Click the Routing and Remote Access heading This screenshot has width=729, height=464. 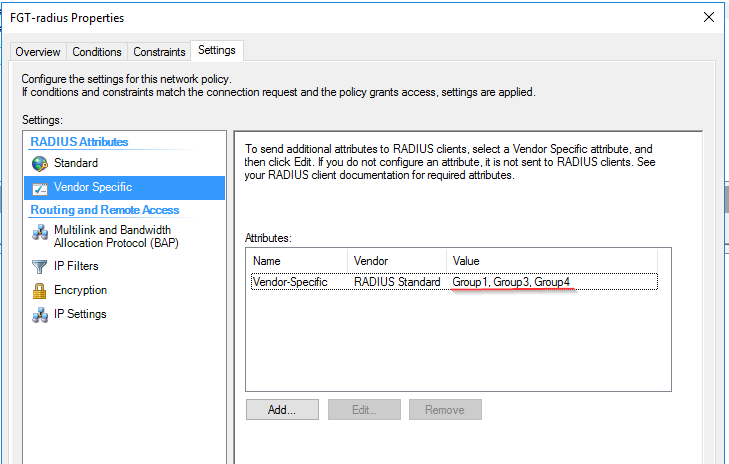point(105,210)
